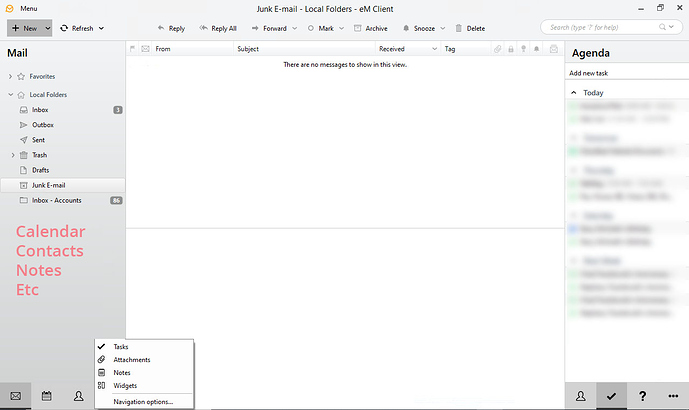Click the search magnifier icon
Viewport: 689px width, 410px height.
click(x=662, y=27)
